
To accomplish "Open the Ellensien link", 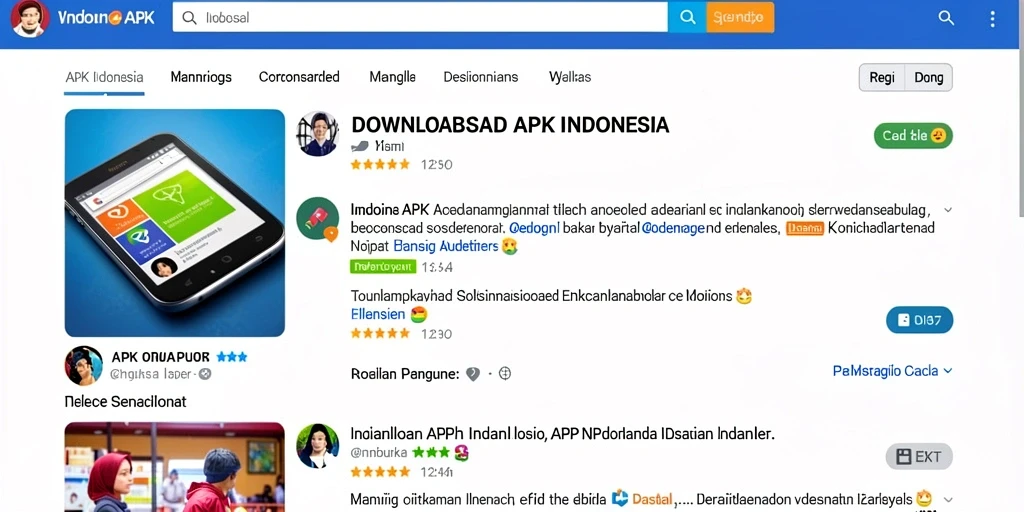I will 378,314.
